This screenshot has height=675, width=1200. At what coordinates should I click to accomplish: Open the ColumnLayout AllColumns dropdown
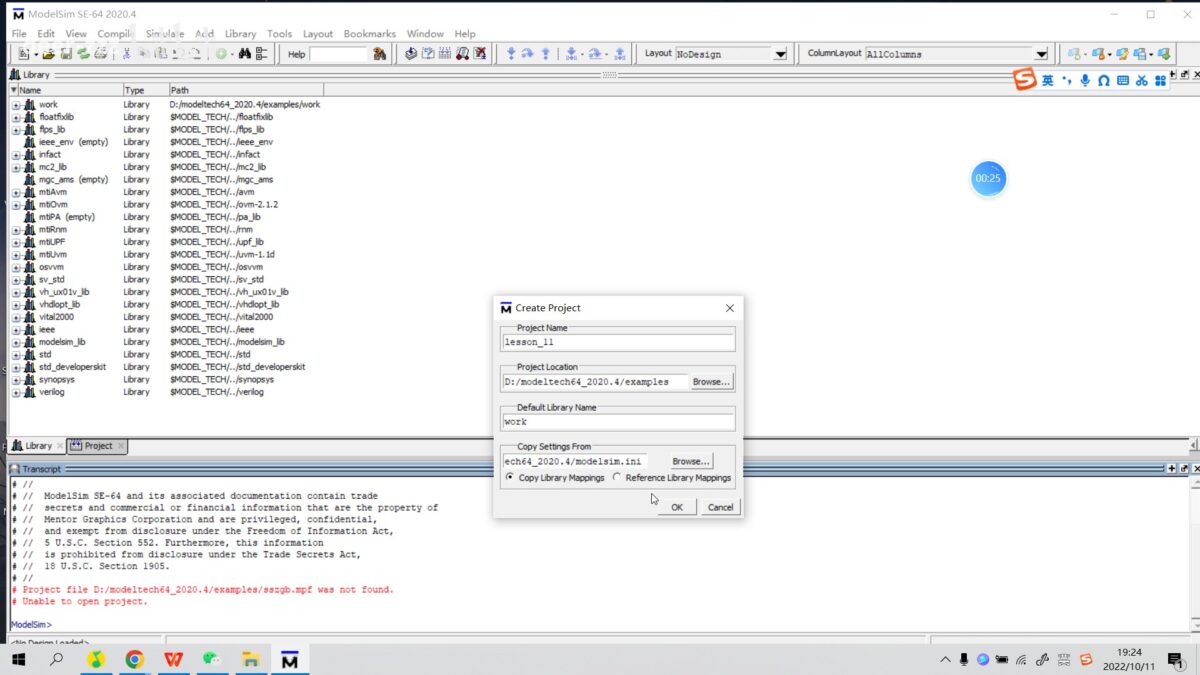point(1041,54)
